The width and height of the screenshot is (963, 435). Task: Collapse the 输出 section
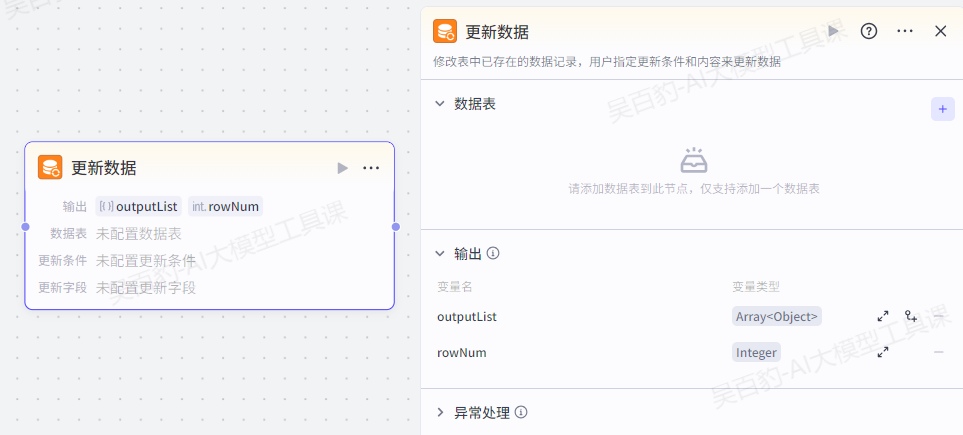(440, 254)
